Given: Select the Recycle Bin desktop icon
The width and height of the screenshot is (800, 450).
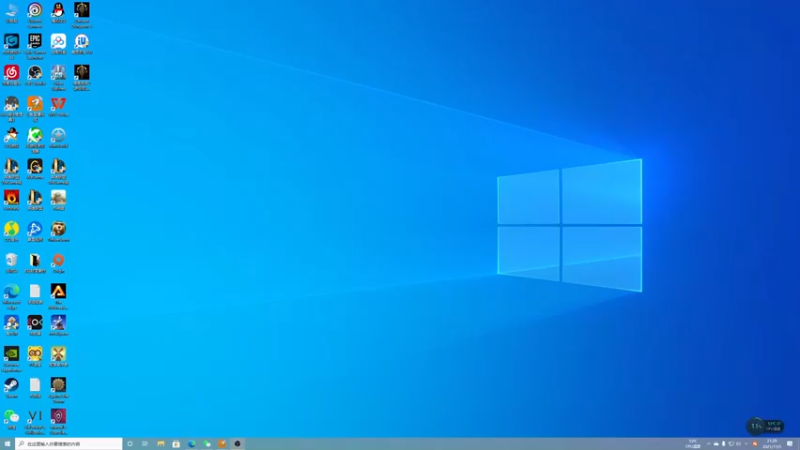Looking at the screenshot, I should [11, 263].
